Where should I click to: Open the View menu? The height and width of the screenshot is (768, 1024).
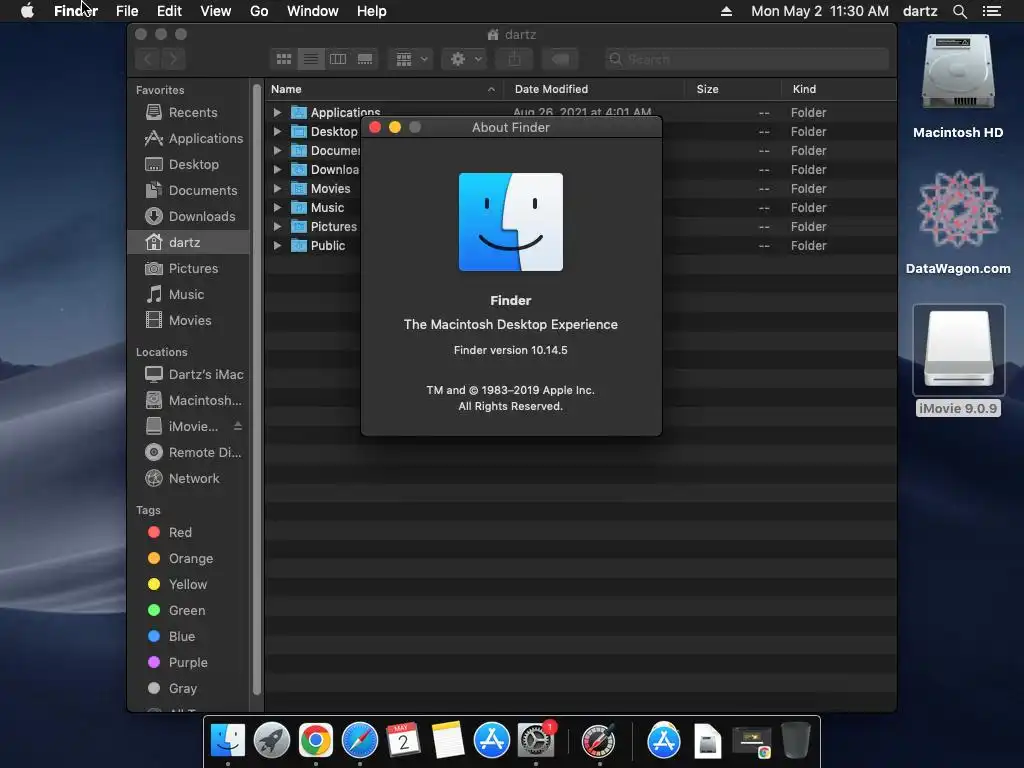(x=216, y=11)
